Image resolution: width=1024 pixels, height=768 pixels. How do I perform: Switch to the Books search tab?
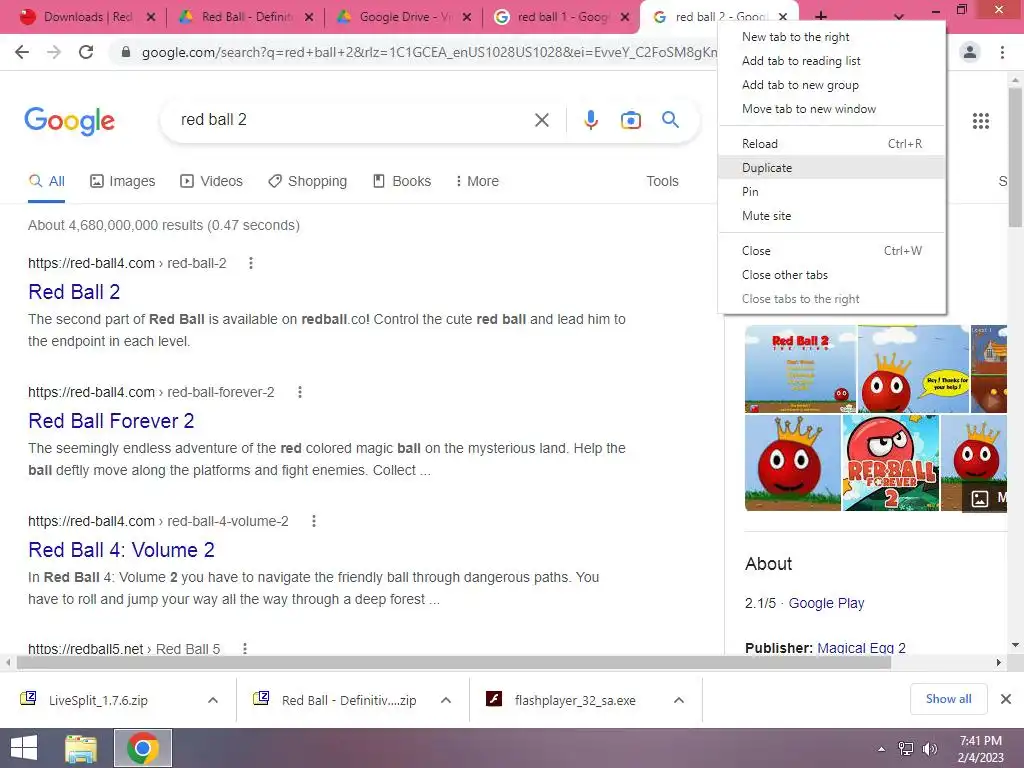[x=402, y=182]
